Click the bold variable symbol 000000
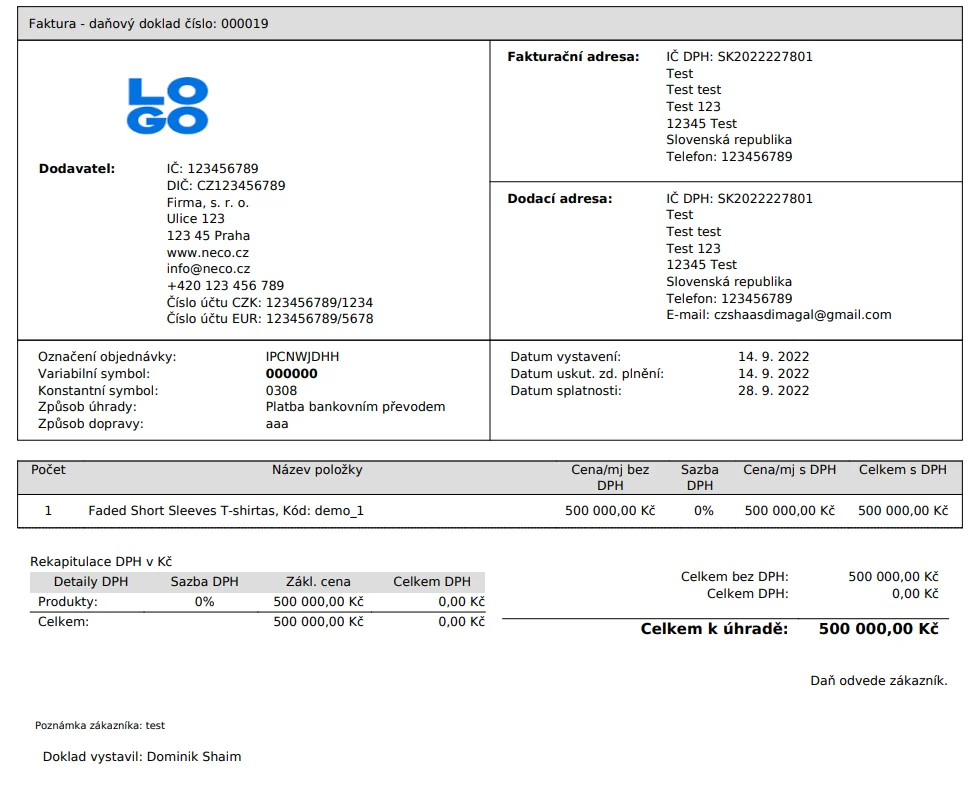This screenshot has height=801, width=969. point(291,374)
